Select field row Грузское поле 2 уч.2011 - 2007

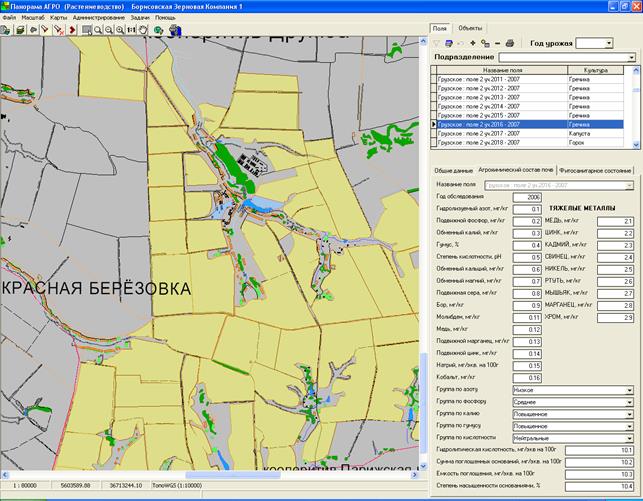coord(530,79)
